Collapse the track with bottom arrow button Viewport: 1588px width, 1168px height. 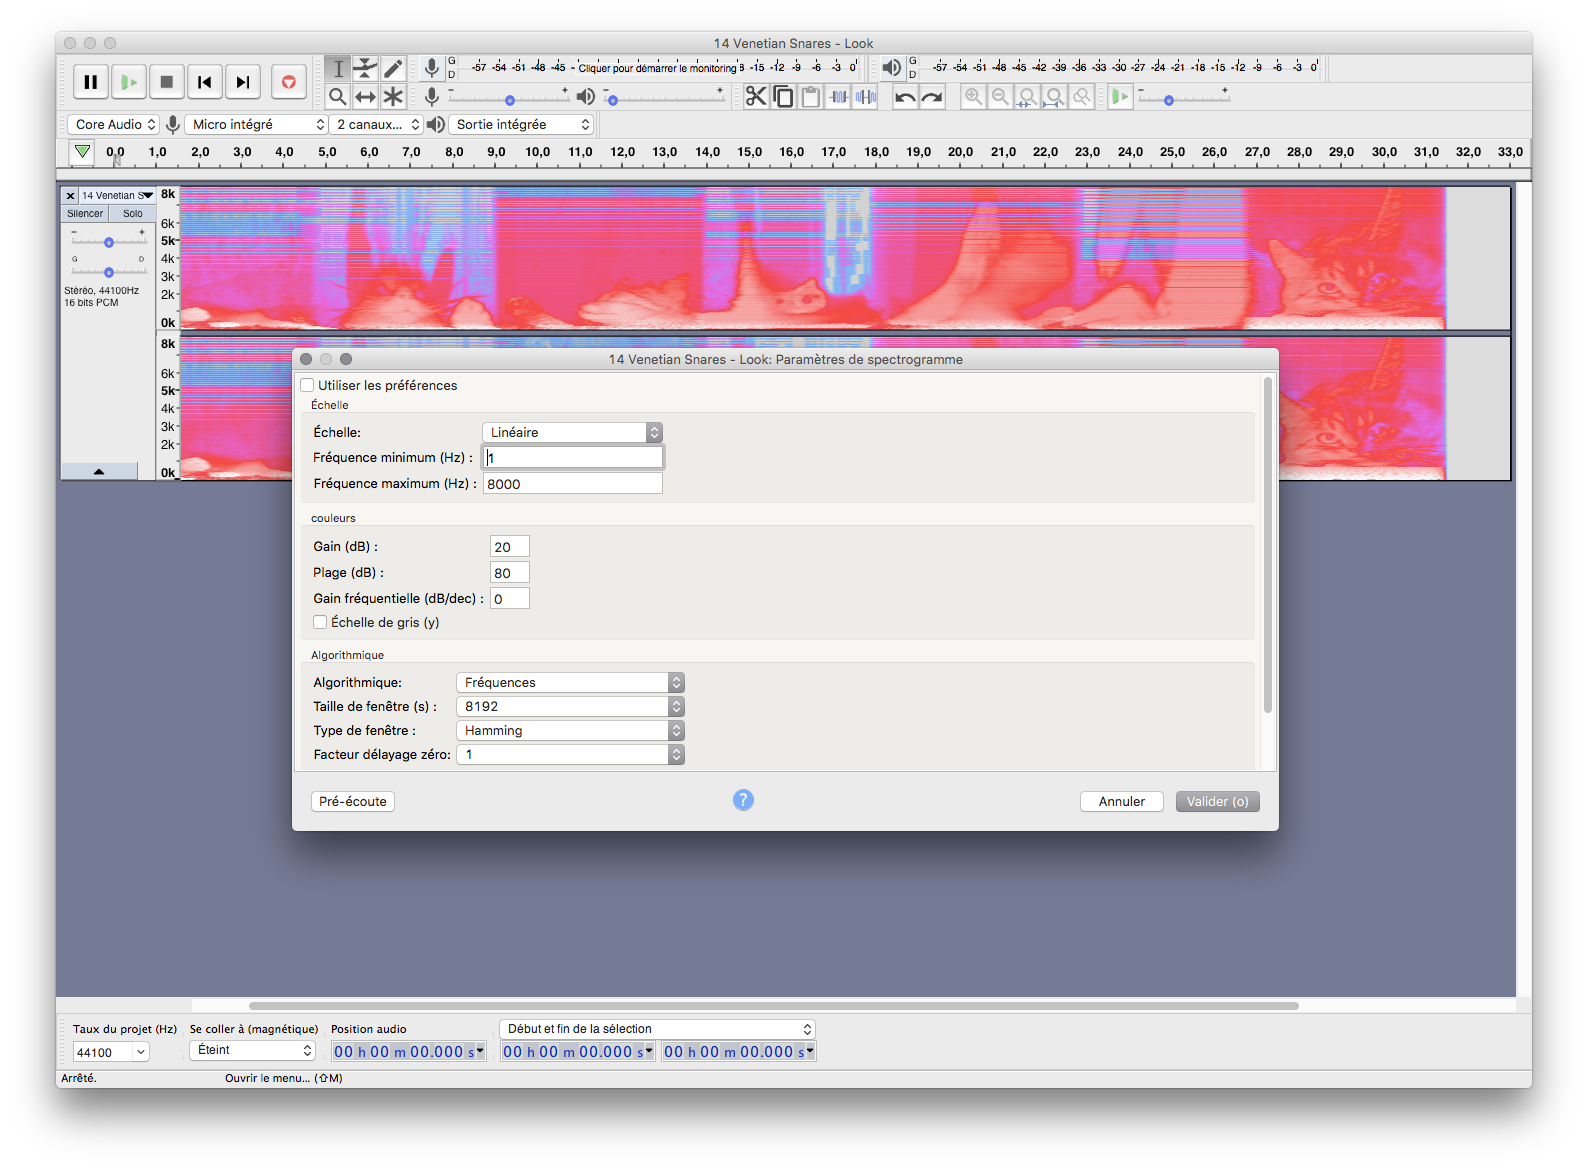click(x=99, y=471)
